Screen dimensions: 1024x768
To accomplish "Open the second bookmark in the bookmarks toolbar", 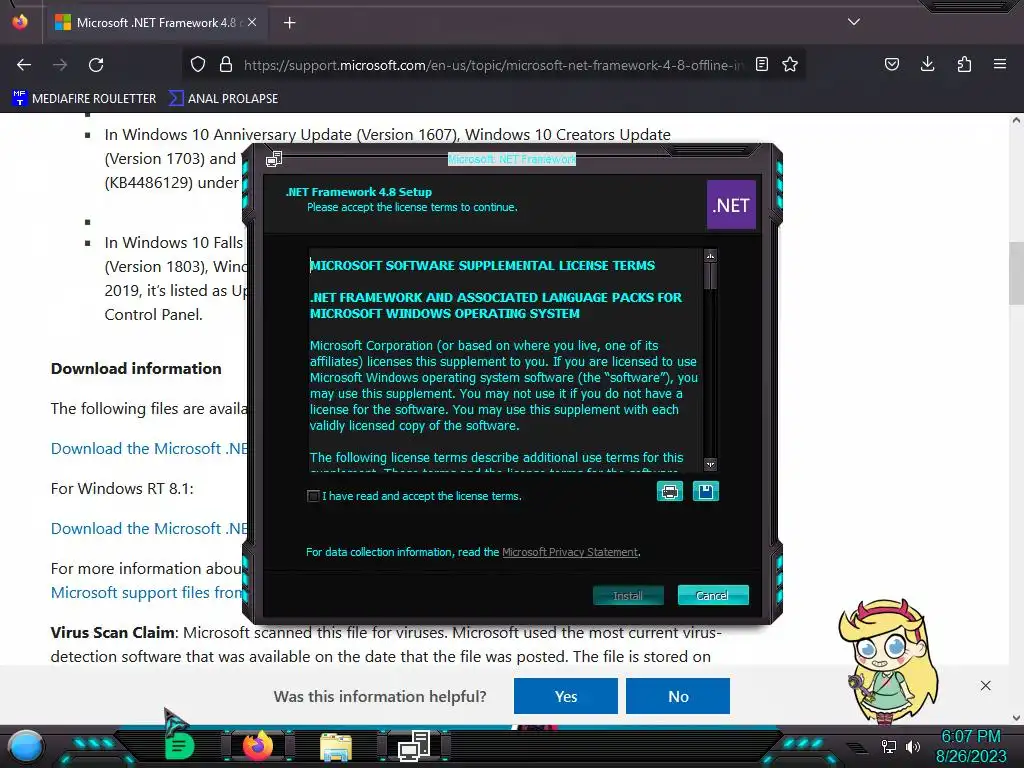I will point(223,99).
